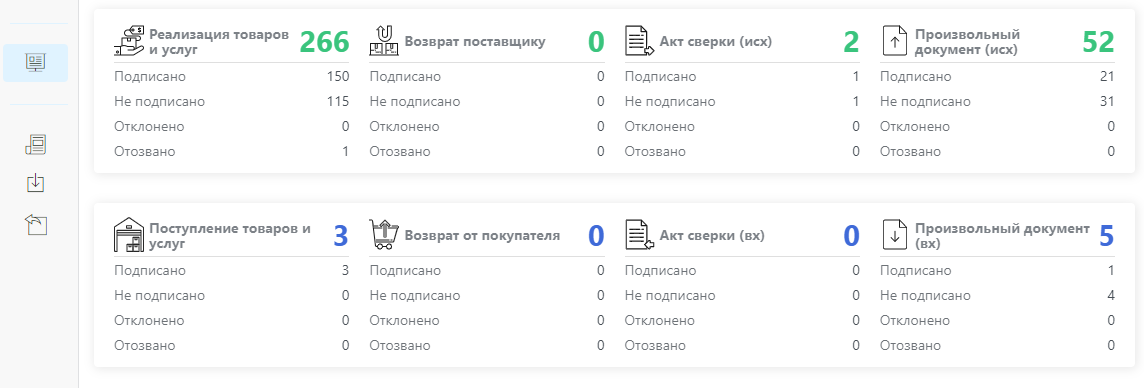The image size is (1144, 388).
Task: Select the incoming download sidebar icon
Action: [36, 183]
